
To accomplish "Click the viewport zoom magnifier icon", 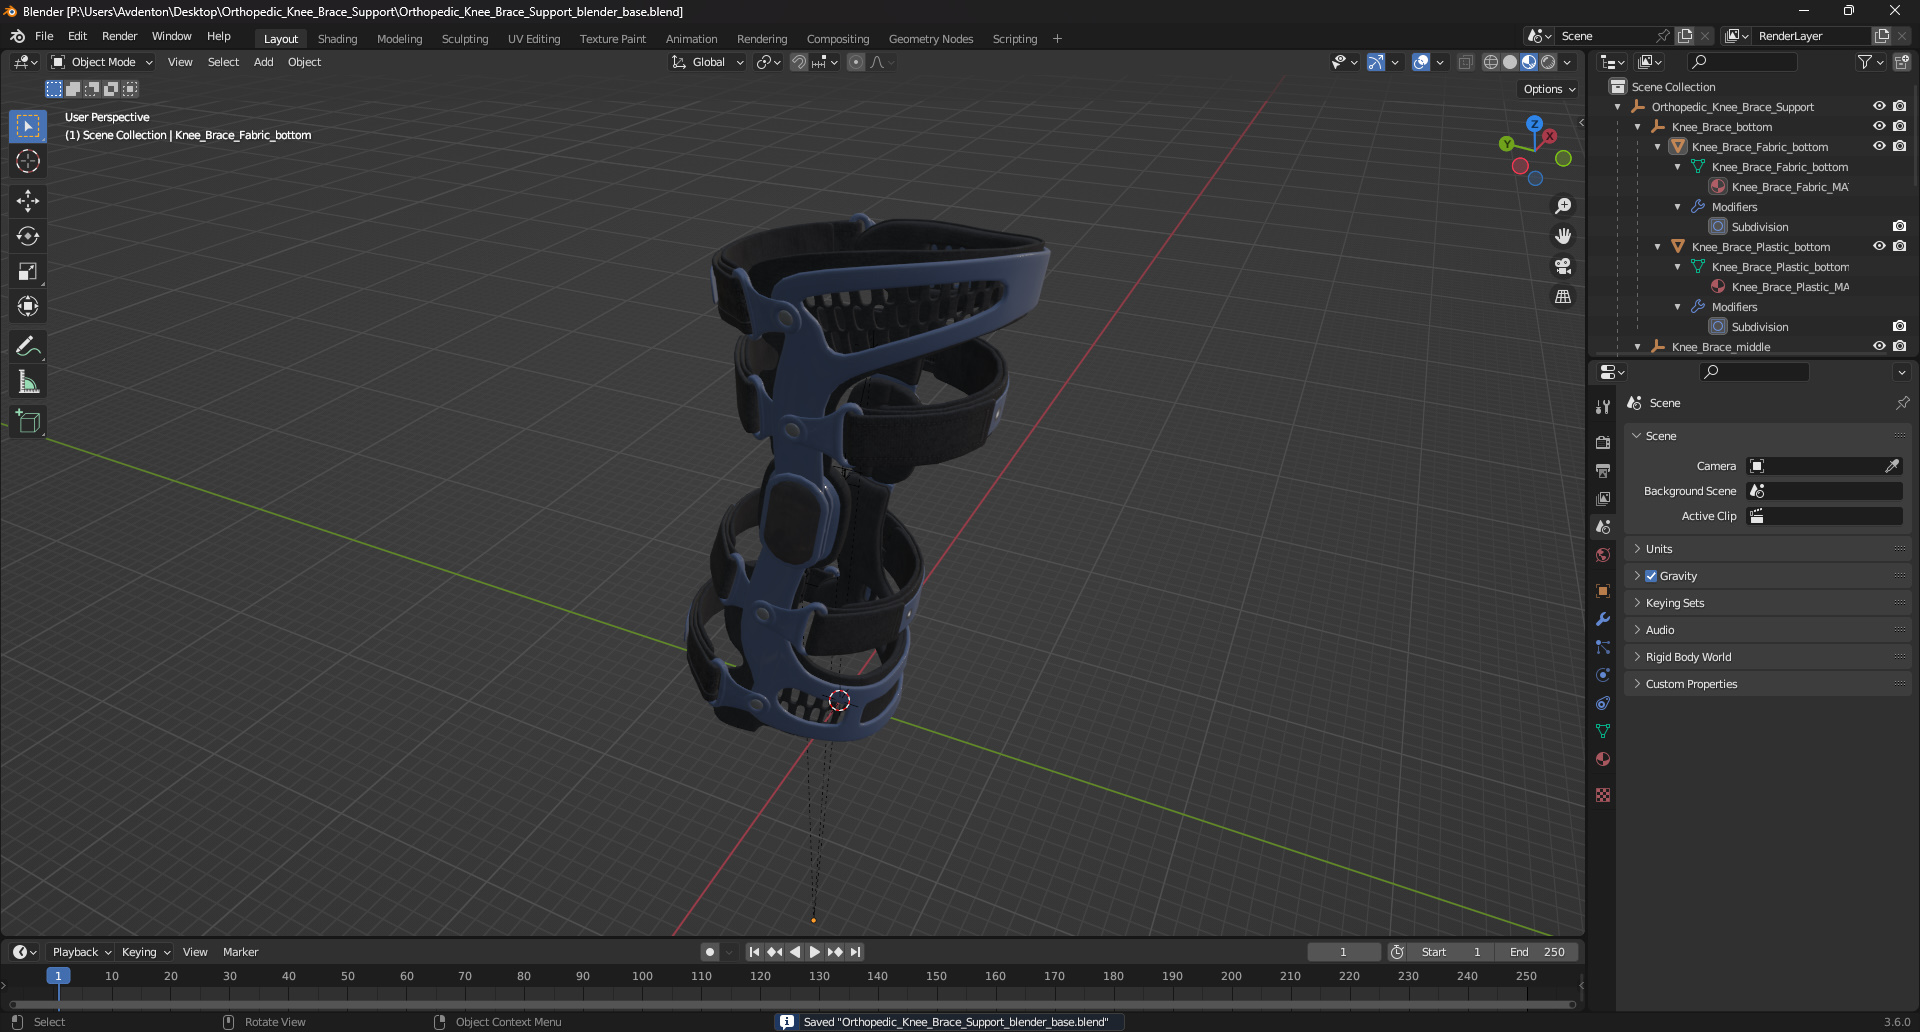I will point(1563,206).
